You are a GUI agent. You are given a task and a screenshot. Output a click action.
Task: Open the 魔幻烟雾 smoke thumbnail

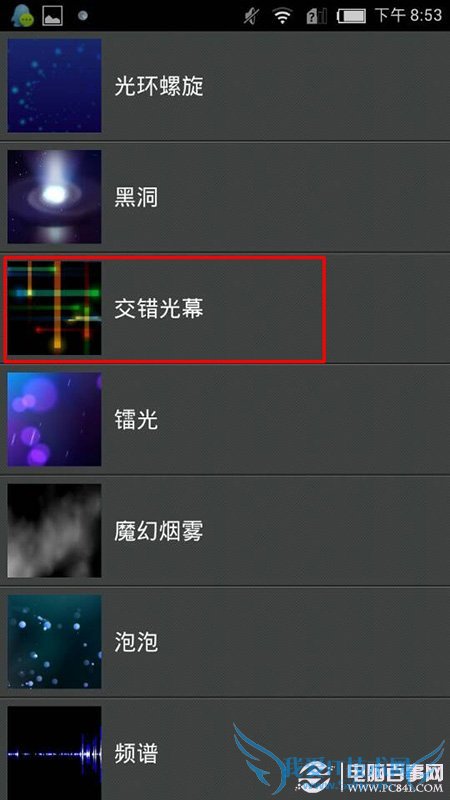(54, 531)
